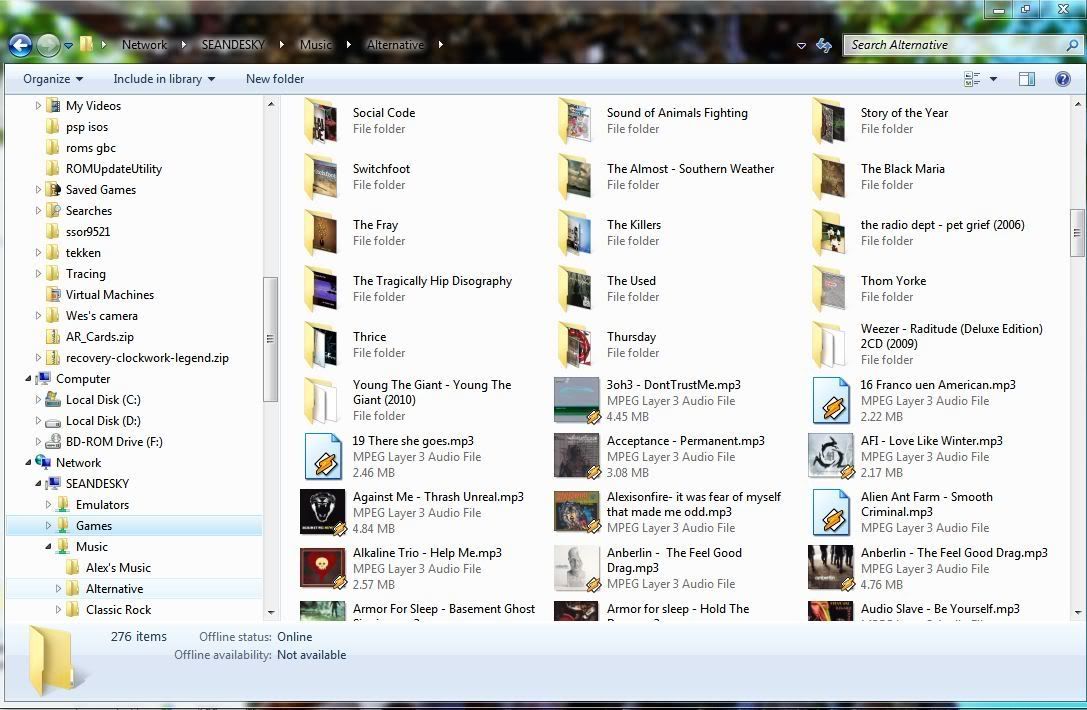Go back with the Back arrow button

(20, 45)
